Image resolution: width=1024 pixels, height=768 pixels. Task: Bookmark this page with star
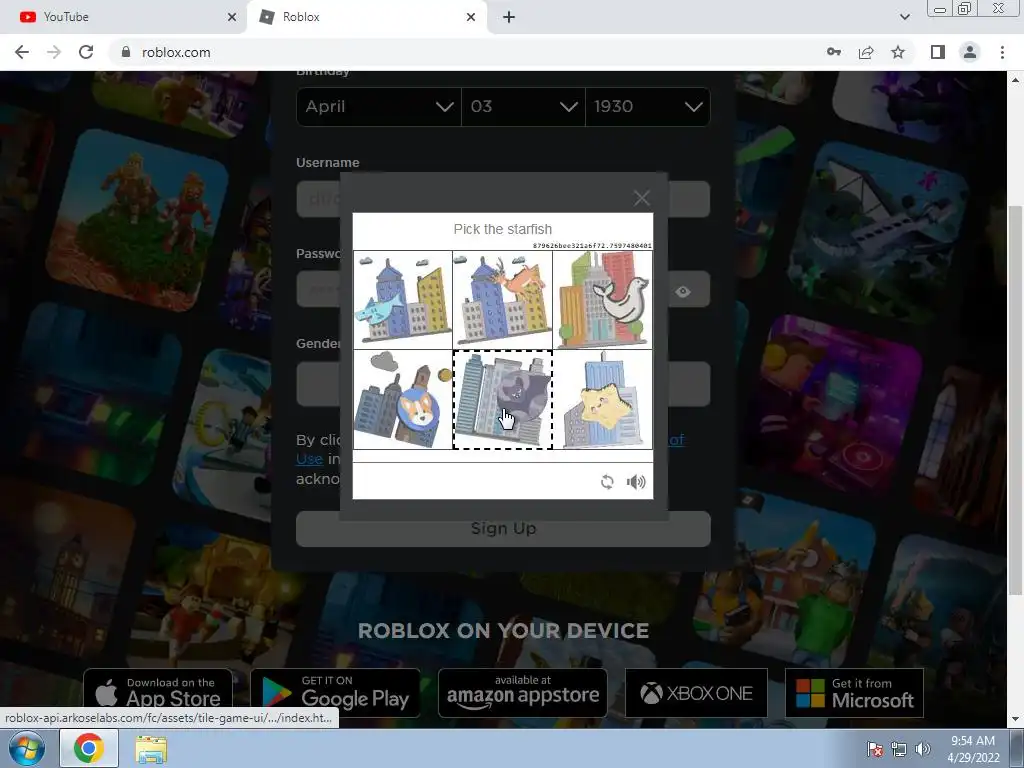pyautogui.click(x=898, y=52)
